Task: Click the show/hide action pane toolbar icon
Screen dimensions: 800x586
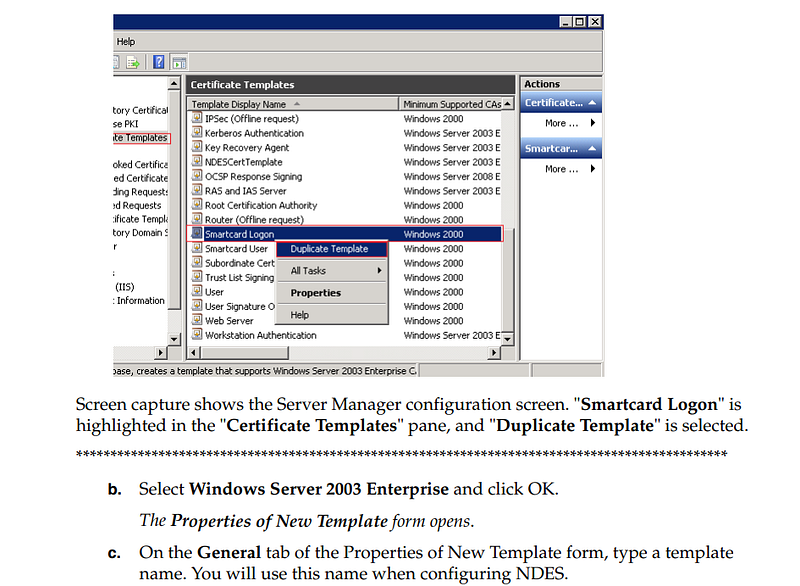Action: pyautogui.click(x=180, y=63)
